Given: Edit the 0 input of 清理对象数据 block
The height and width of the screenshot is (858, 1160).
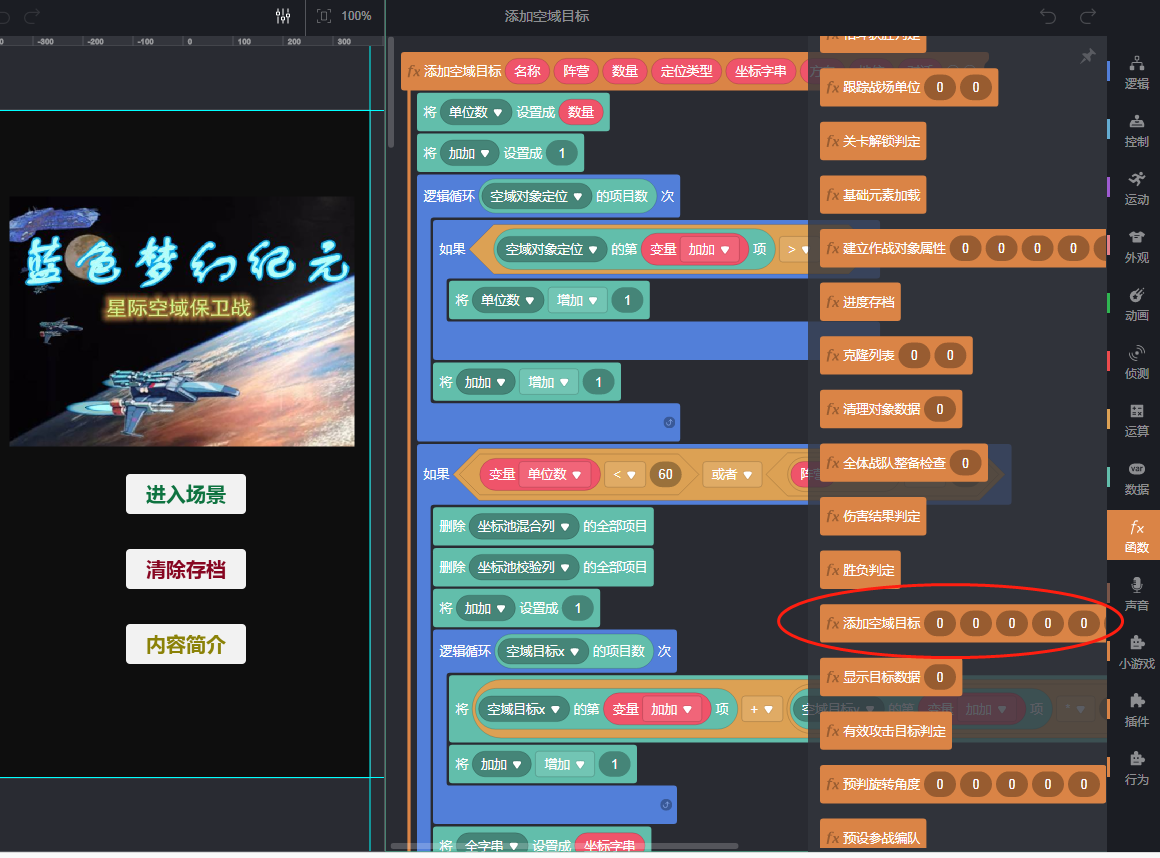Looking at the screenshot, I should (x=940, y=409).
